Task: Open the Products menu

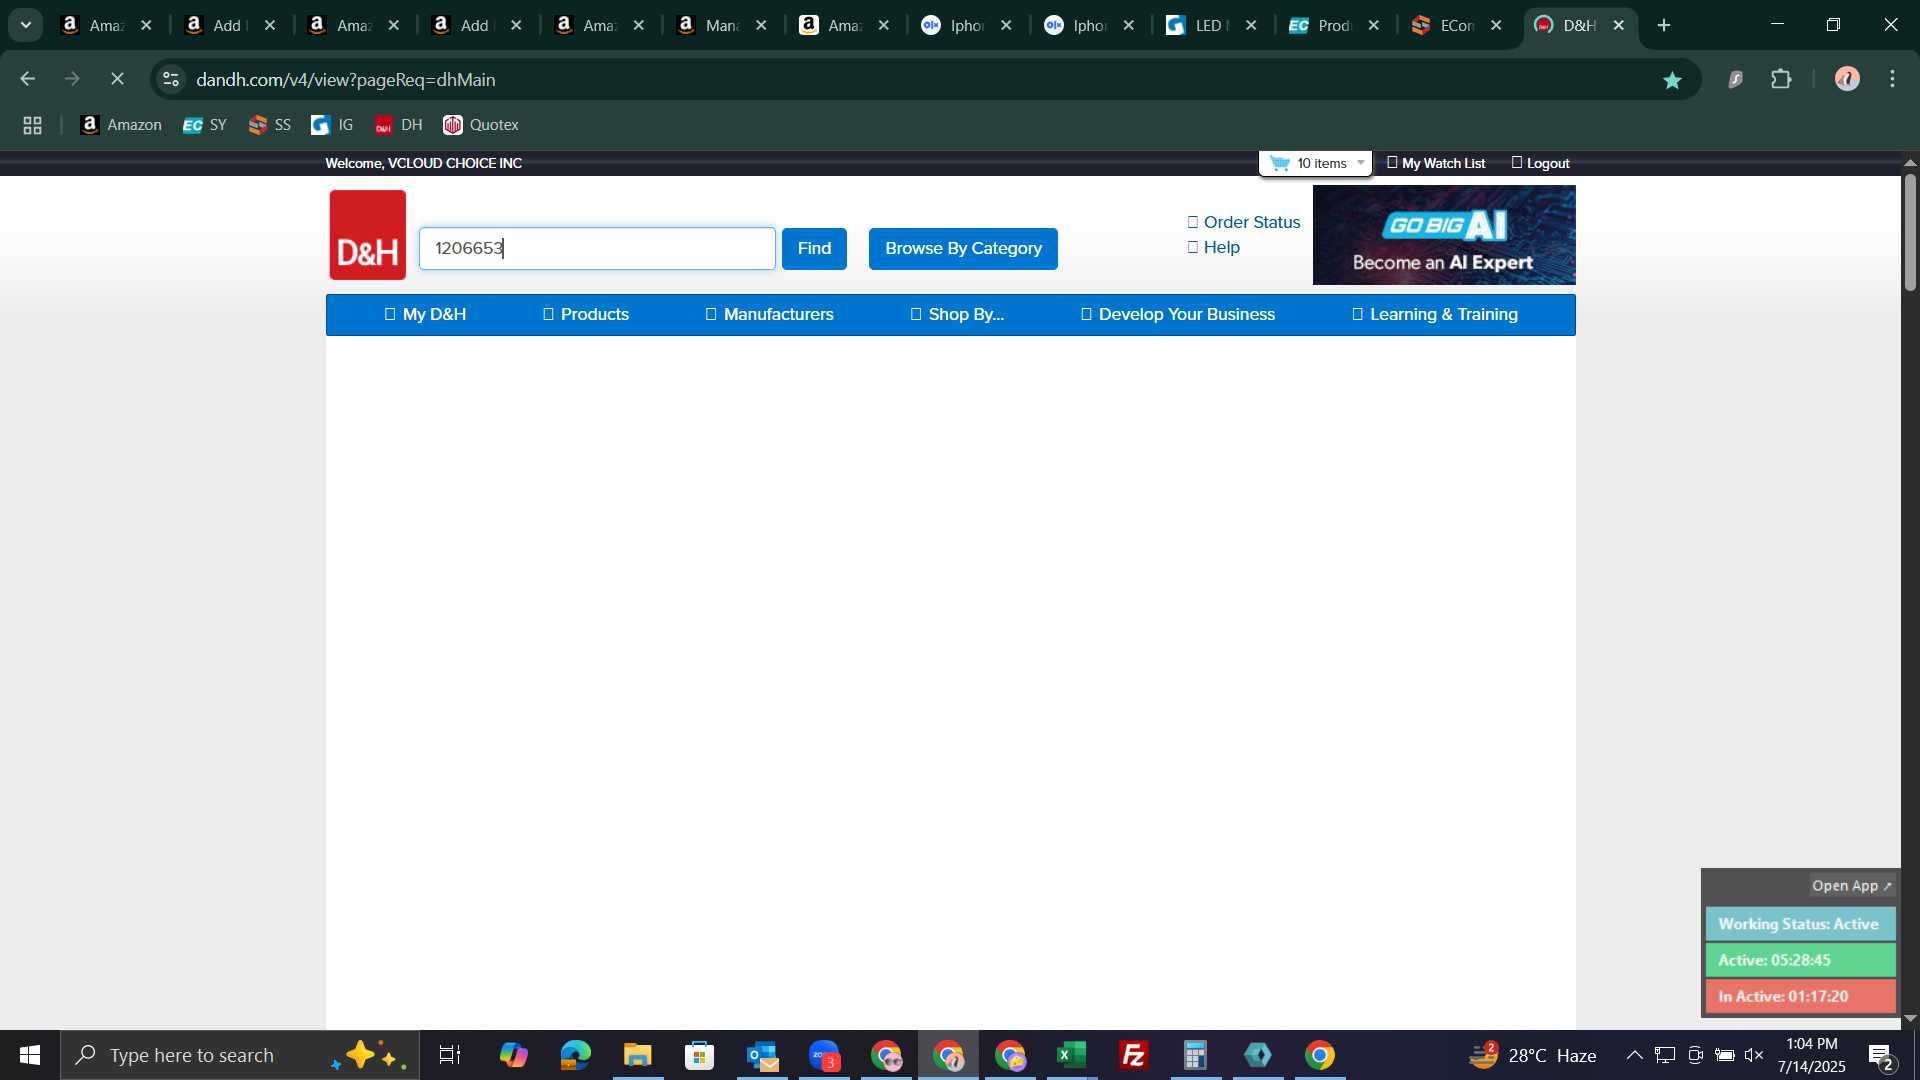Action: (x=585, y=315)
